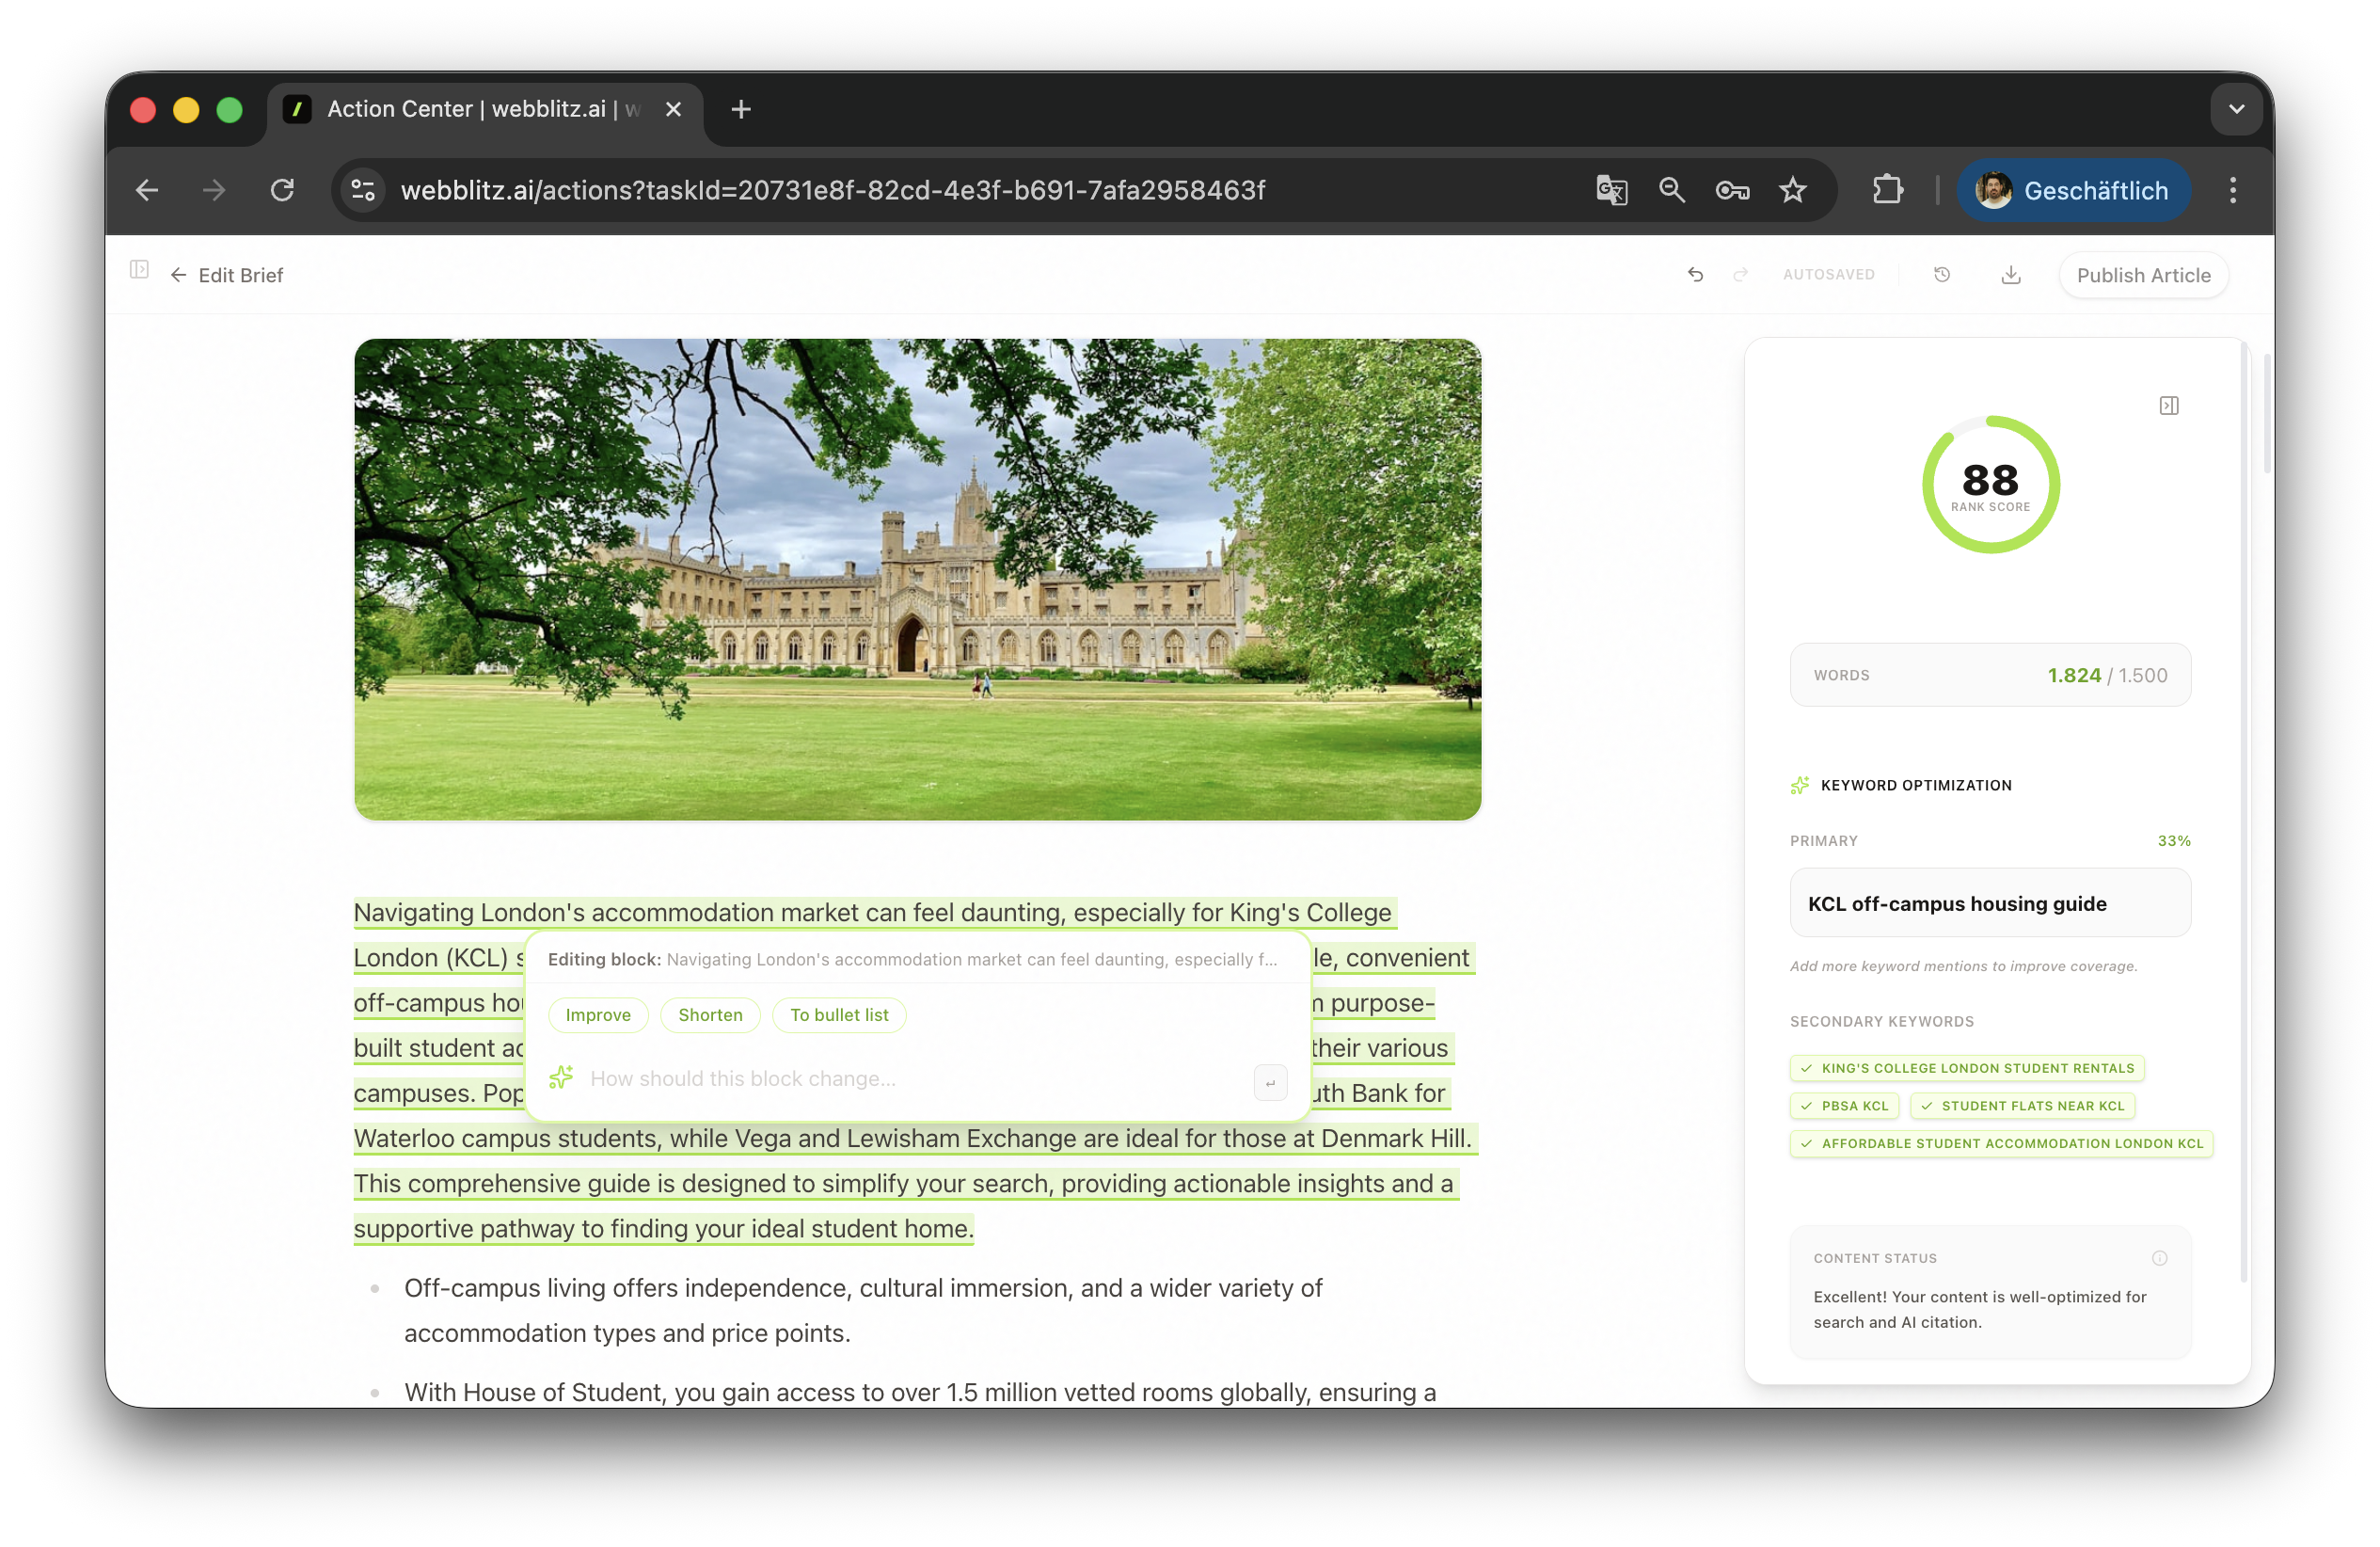
Task: Submit block change with enter icon
Action: [x=1270, y=1082]
